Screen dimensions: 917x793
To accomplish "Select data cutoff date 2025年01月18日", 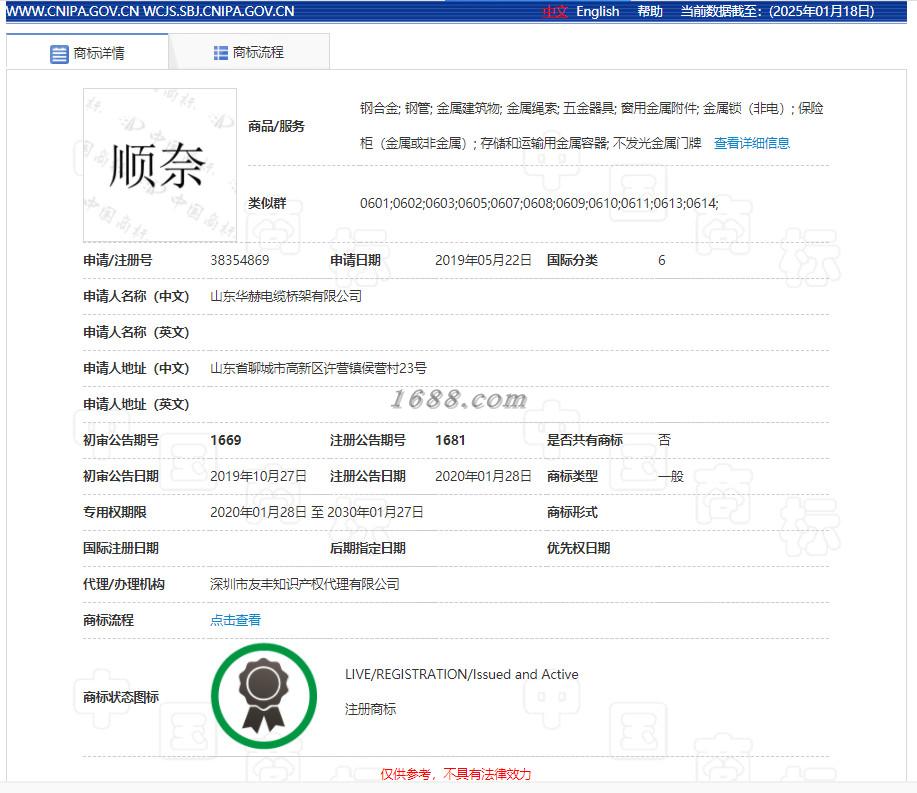I will pyautogui.click(x=822, y=11).
